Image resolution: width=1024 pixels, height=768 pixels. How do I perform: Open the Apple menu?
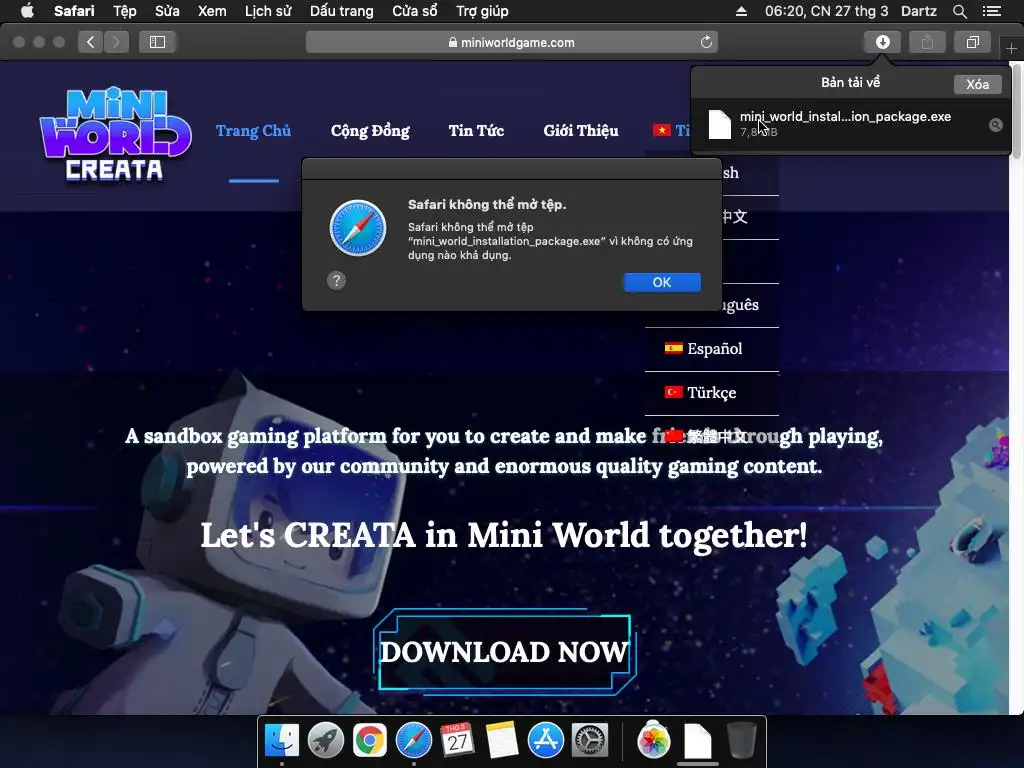pos(27,11)
